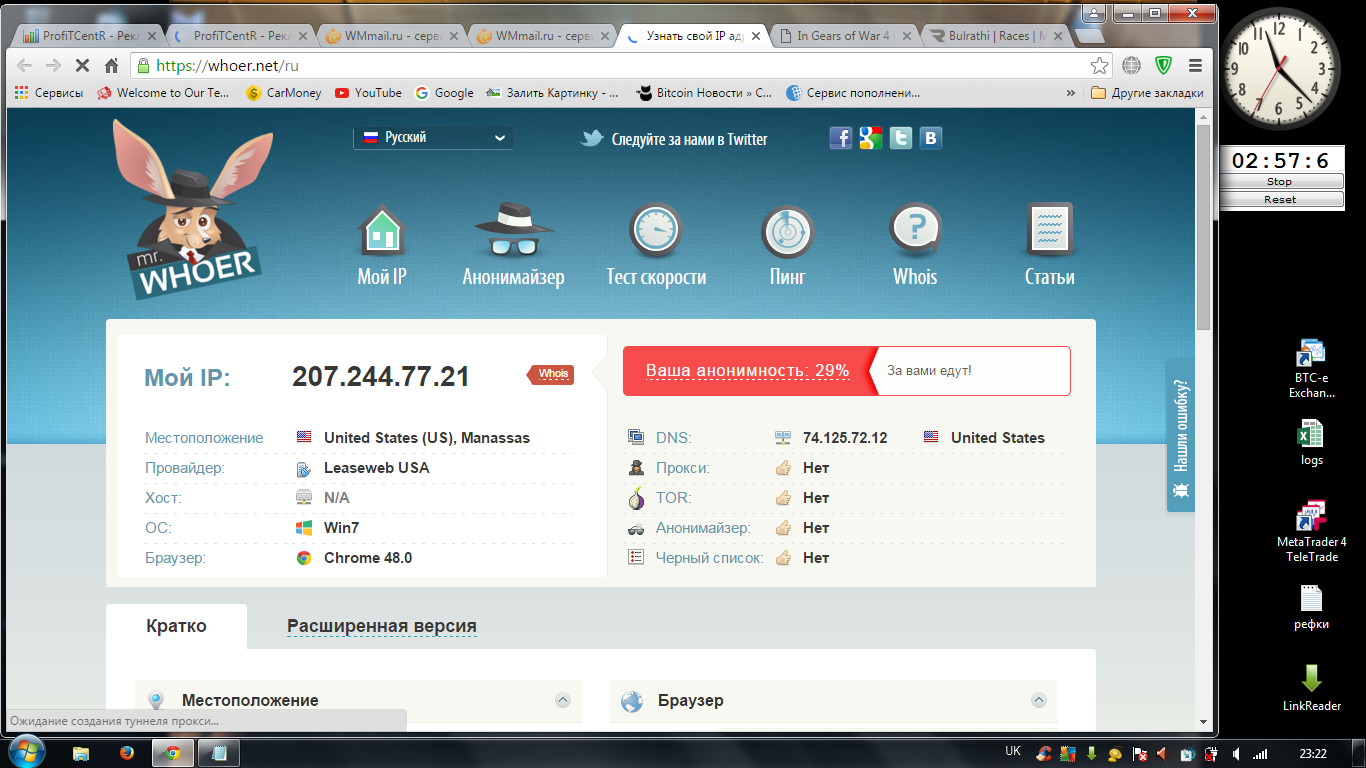Open BTC-e Exchange desktop shortcut

[1311, 368]
